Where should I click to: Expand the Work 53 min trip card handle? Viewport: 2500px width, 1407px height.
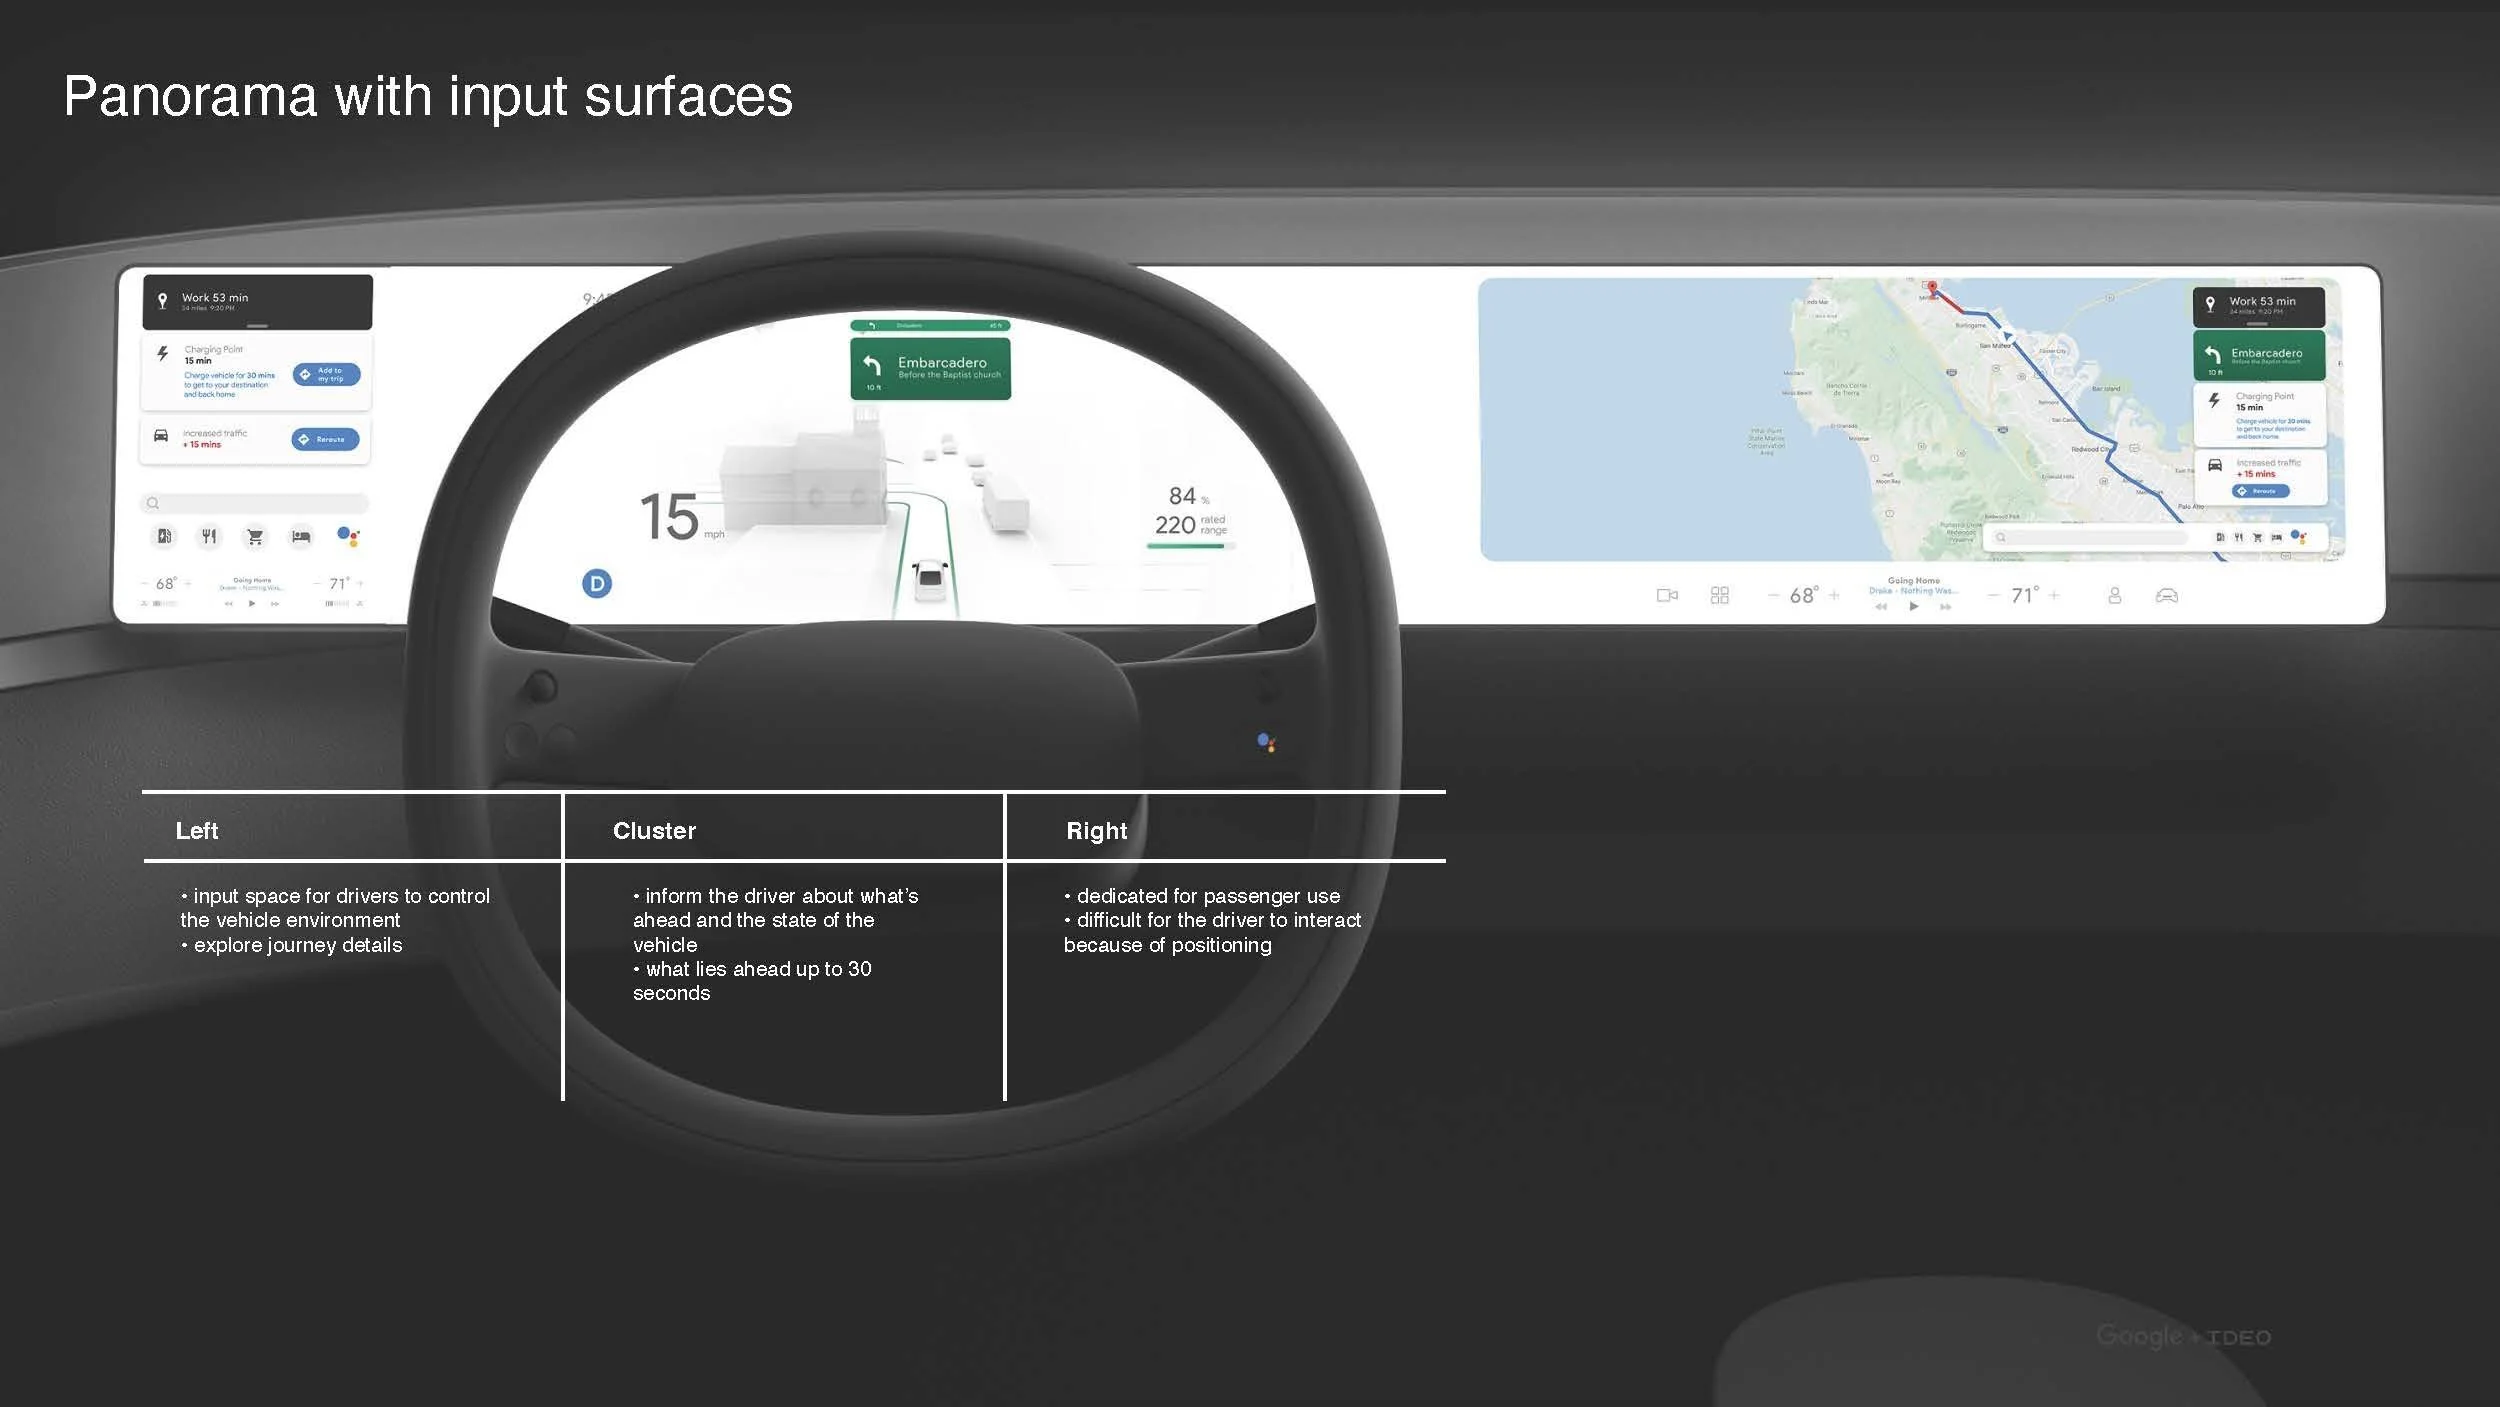tap(257, 325)
